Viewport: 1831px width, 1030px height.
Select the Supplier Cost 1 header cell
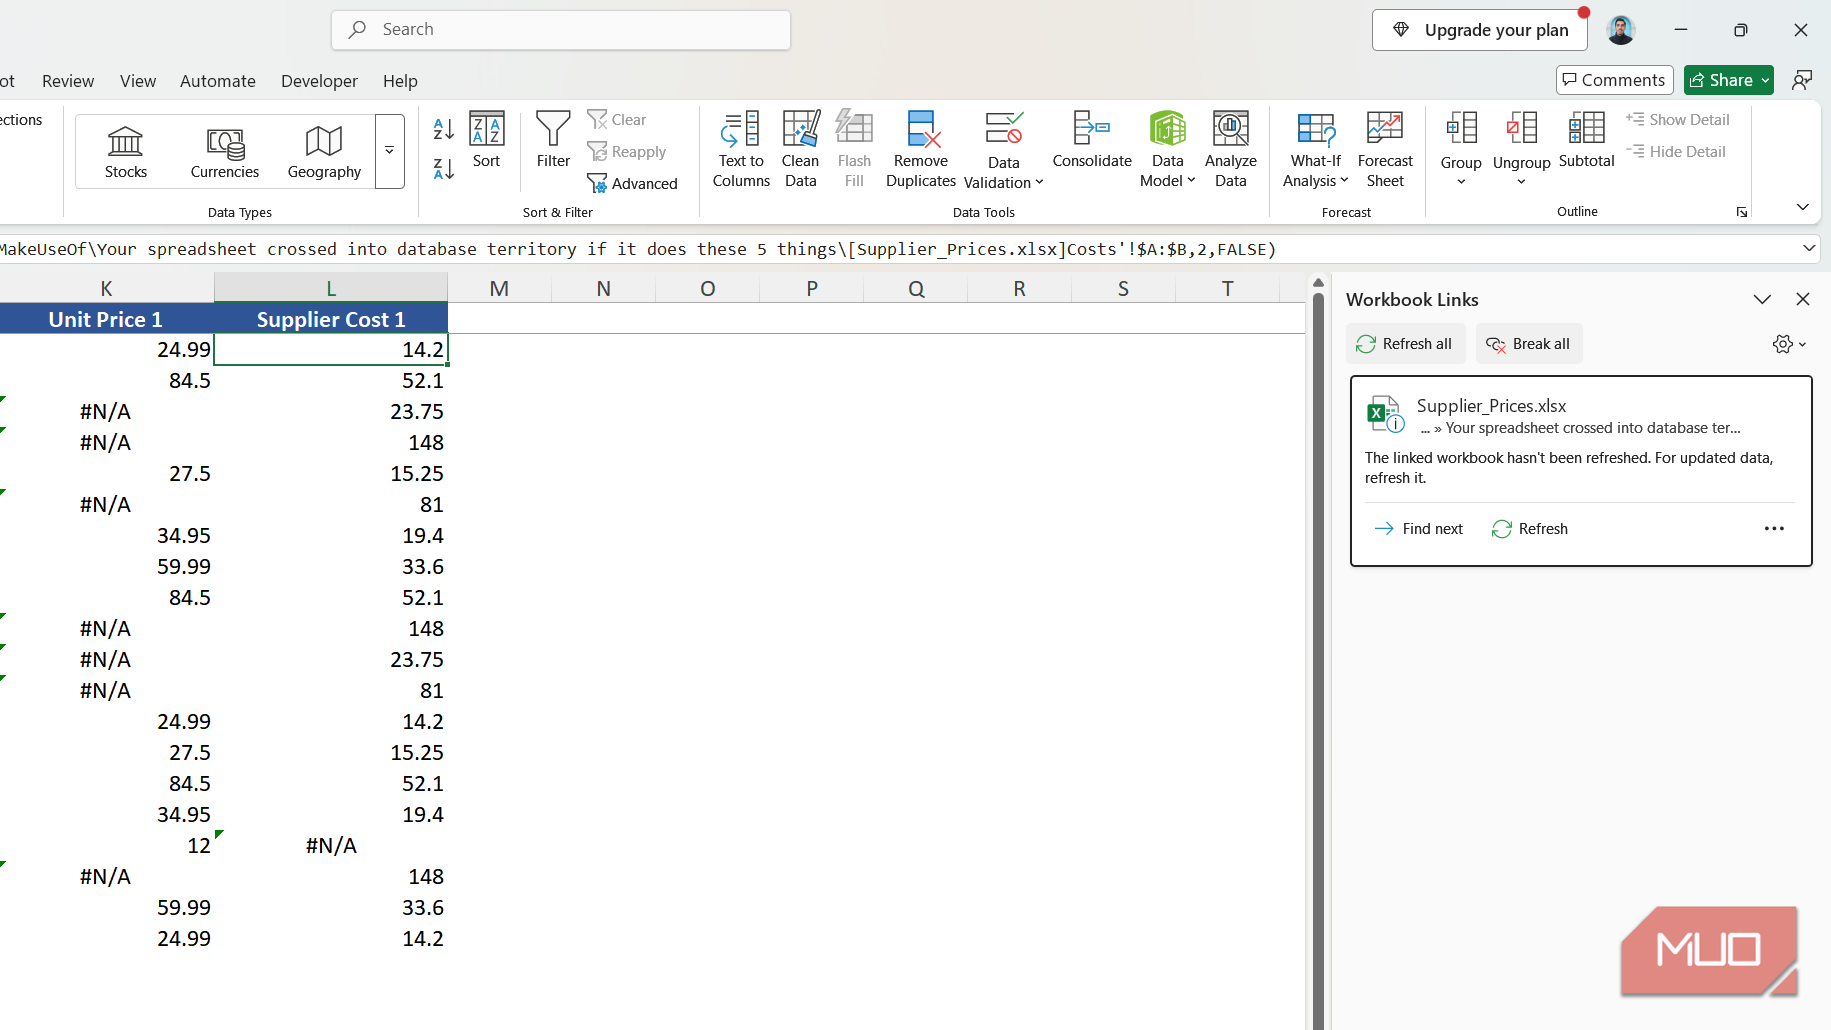[x=331, y=320]
